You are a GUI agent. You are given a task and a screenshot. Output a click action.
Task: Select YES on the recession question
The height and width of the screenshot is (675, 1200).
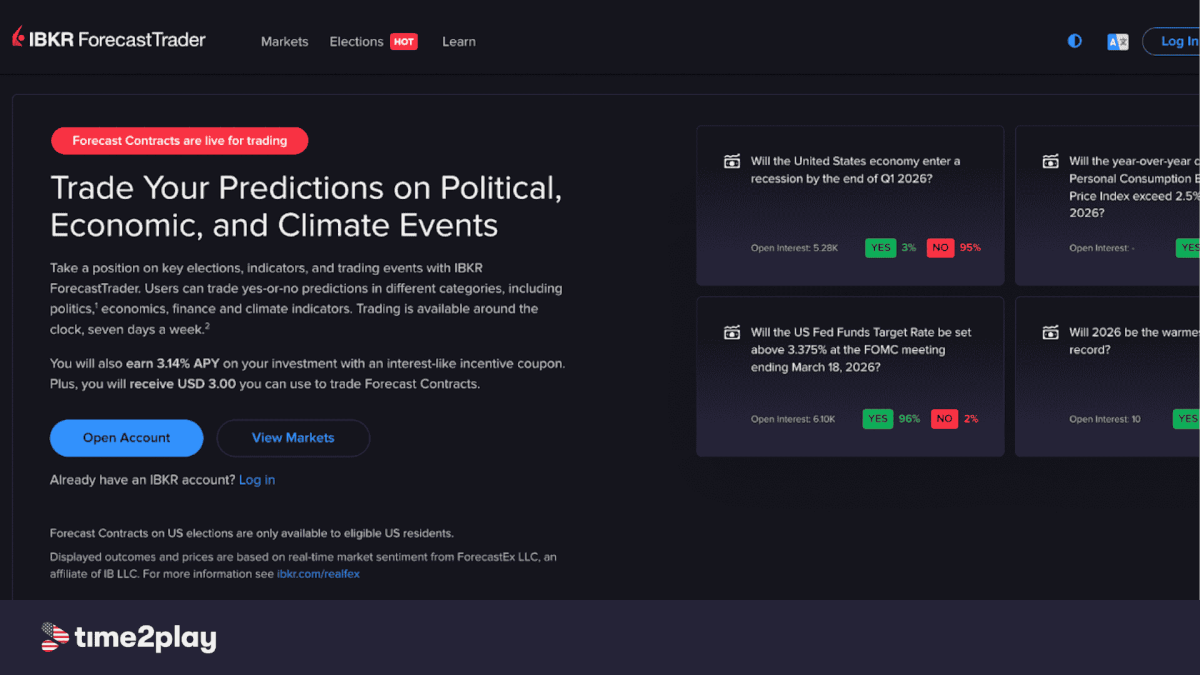(880, 247)
